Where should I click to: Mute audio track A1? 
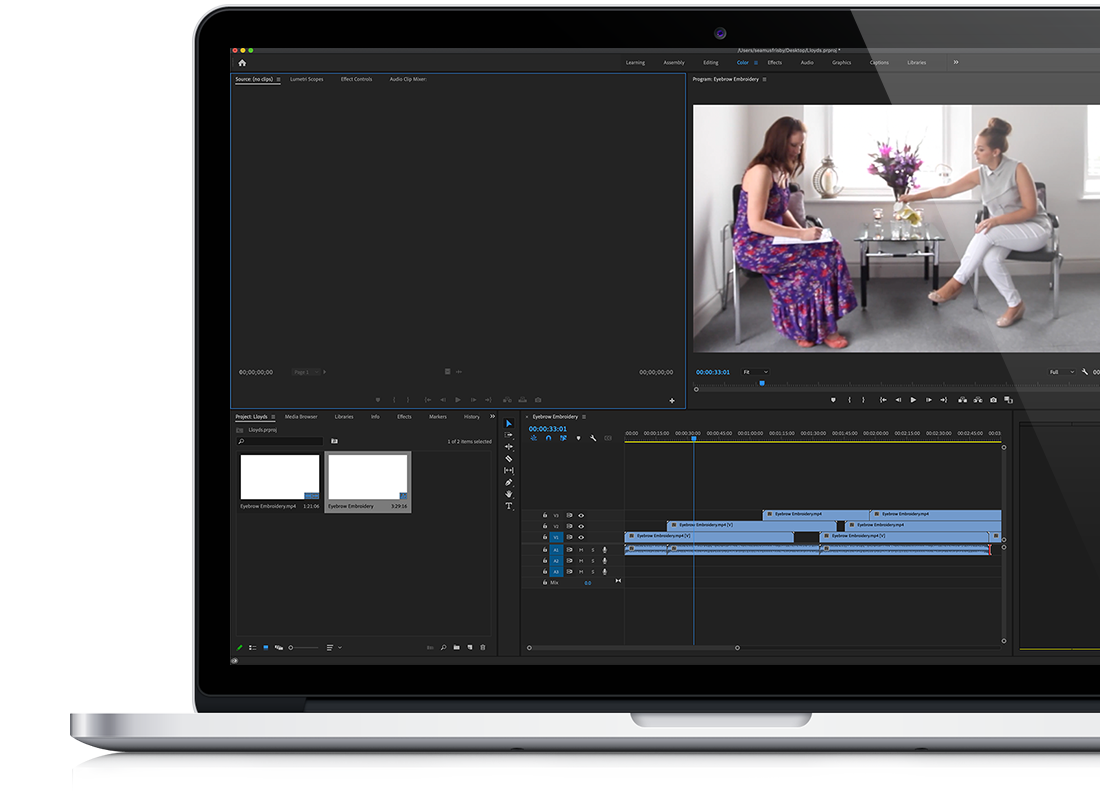pos(581,550)
